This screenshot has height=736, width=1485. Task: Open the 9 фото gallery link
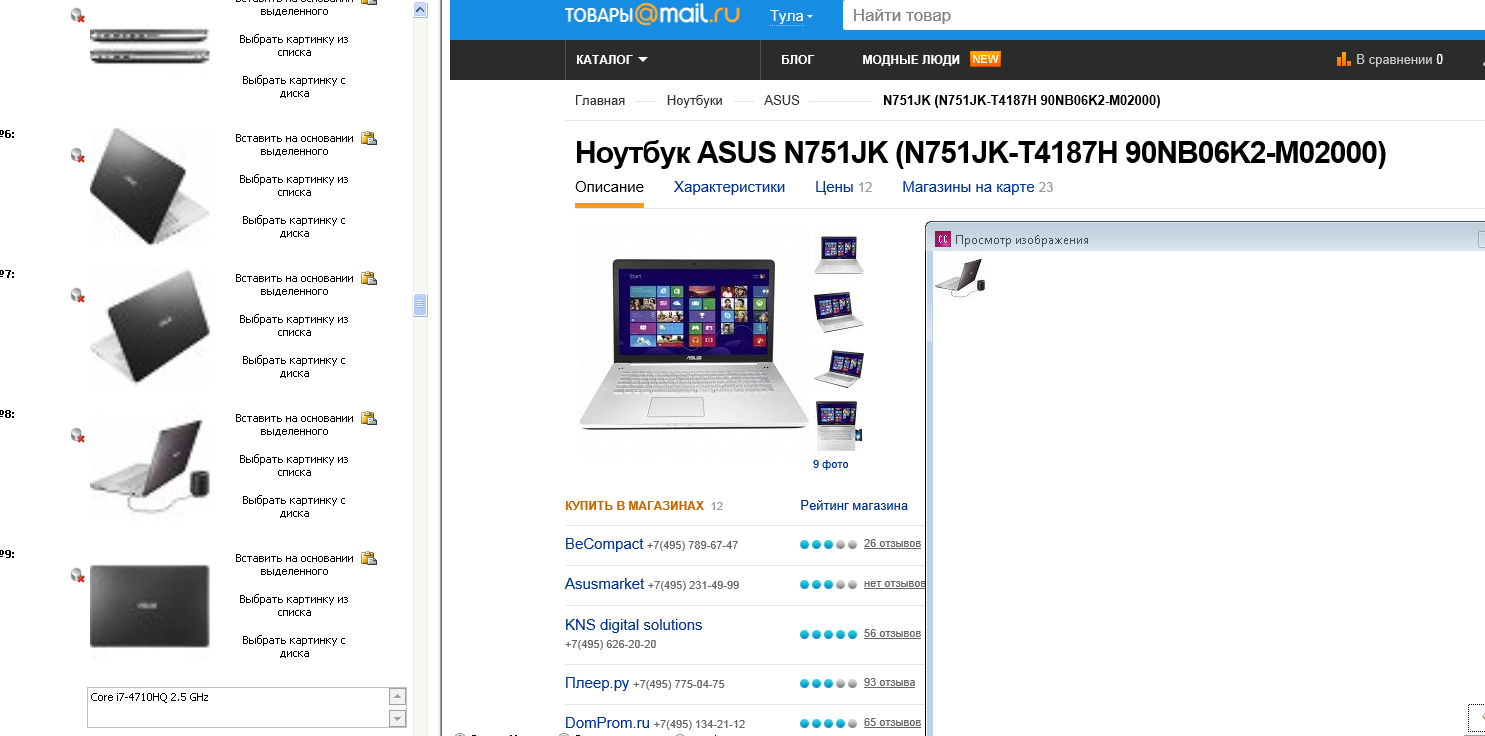click(830, 465)
